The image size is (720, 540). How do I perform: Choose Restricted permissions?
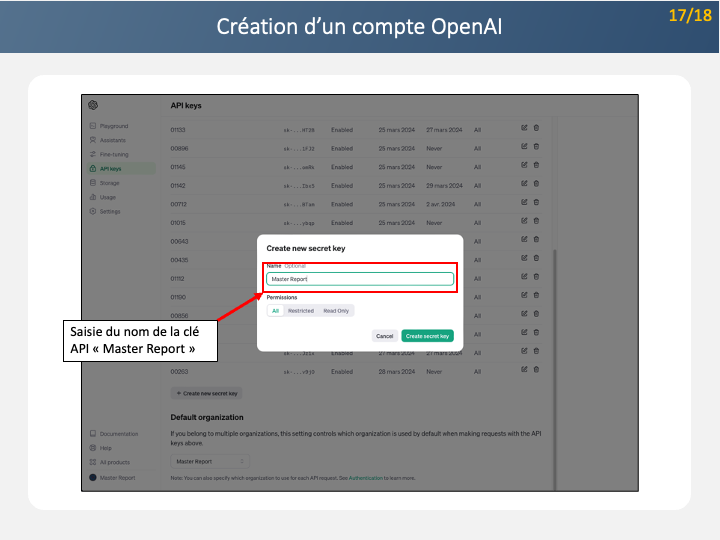click(x=300, y=311)
